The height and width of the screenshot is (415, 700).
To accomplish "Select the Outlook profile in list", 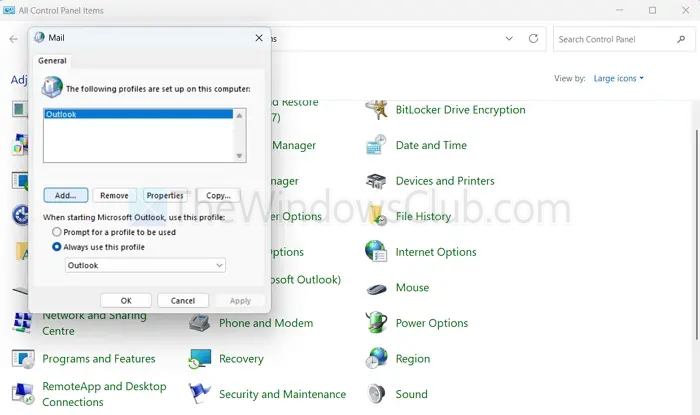I will [138, 114].
